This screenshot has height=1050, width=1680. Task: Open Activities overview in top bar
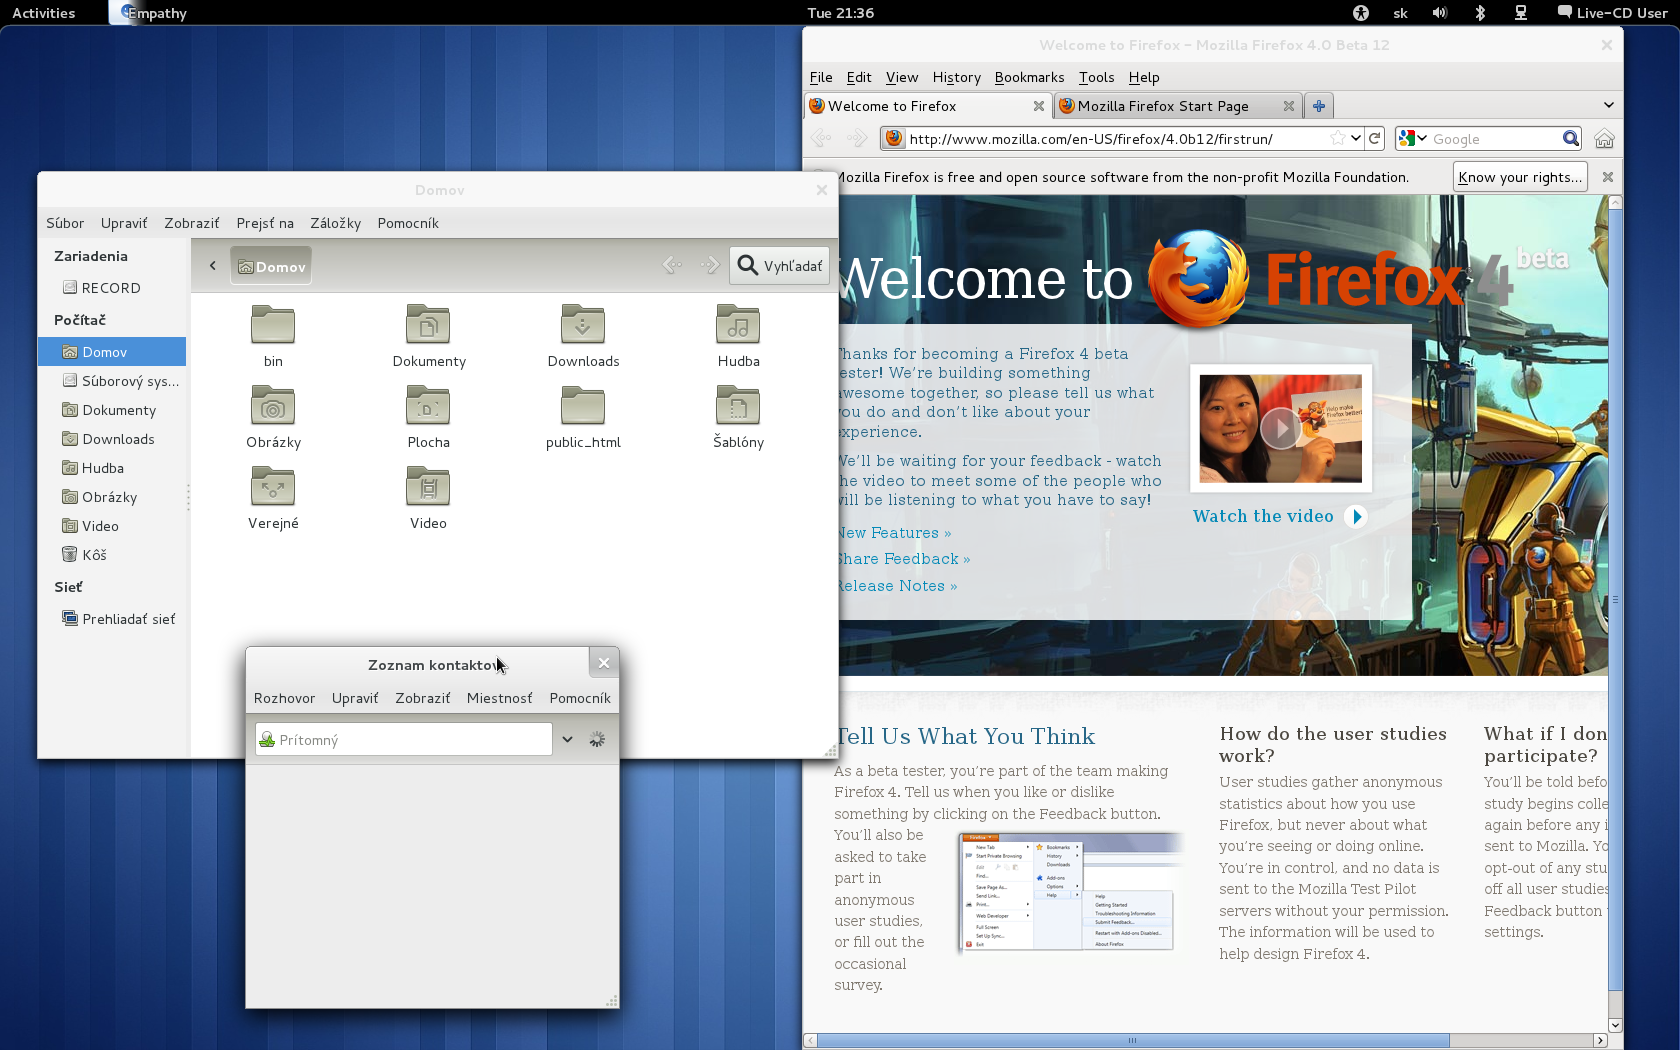(x=44, y=13)
